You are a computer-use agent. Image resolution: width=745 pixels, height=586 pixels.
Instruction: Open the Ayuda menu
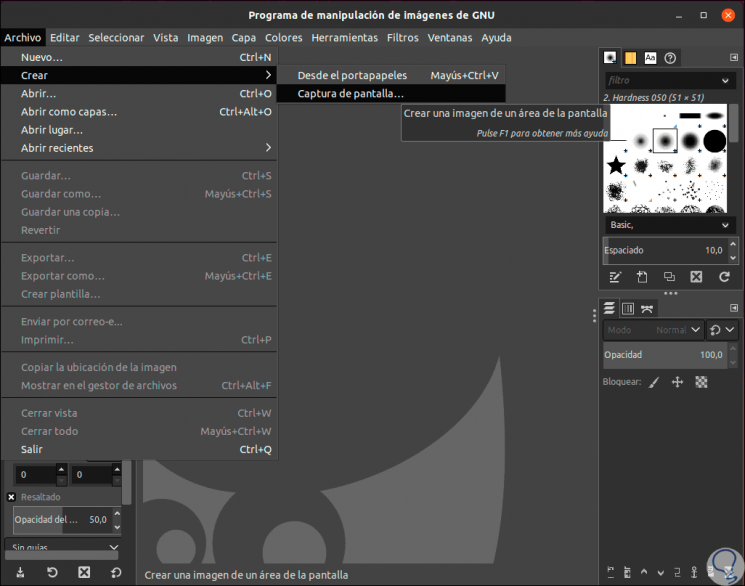pyautogui.click(x=496, y=38)
